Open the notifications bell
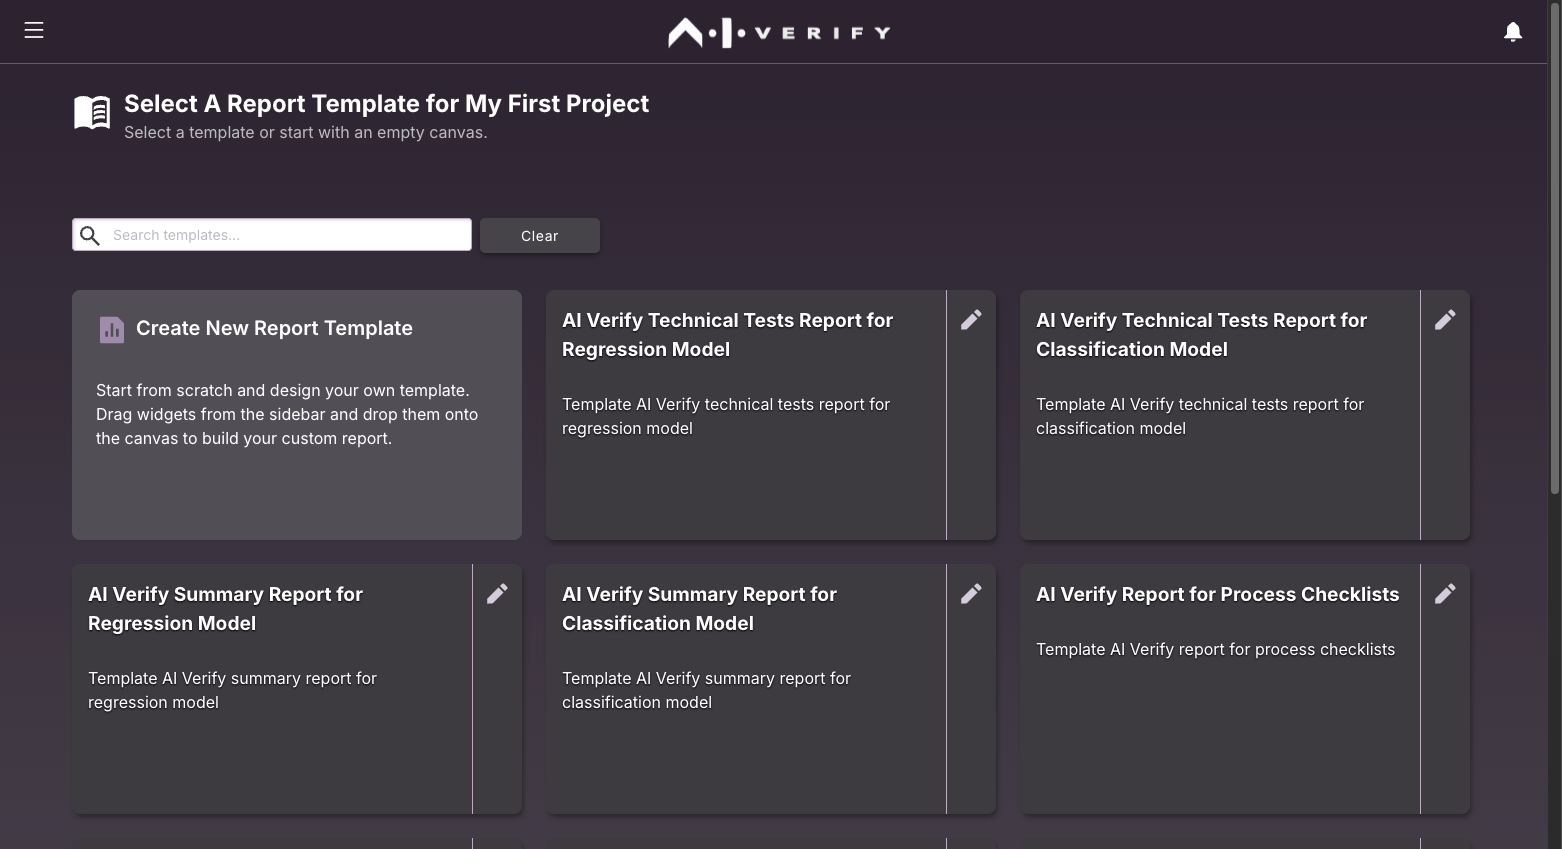Viewport: 1562px width, 849px height. point(1513,32)
